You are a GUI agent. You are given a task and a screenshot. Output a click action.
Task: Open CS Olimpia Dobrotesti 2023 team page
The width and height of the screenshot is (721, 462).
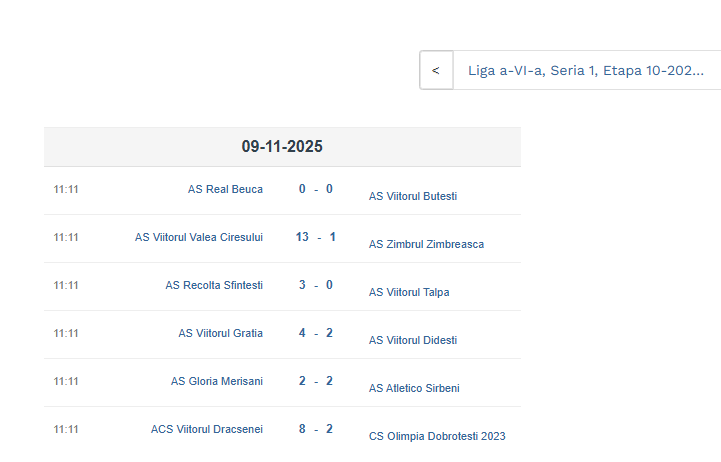tap(437, 436)
